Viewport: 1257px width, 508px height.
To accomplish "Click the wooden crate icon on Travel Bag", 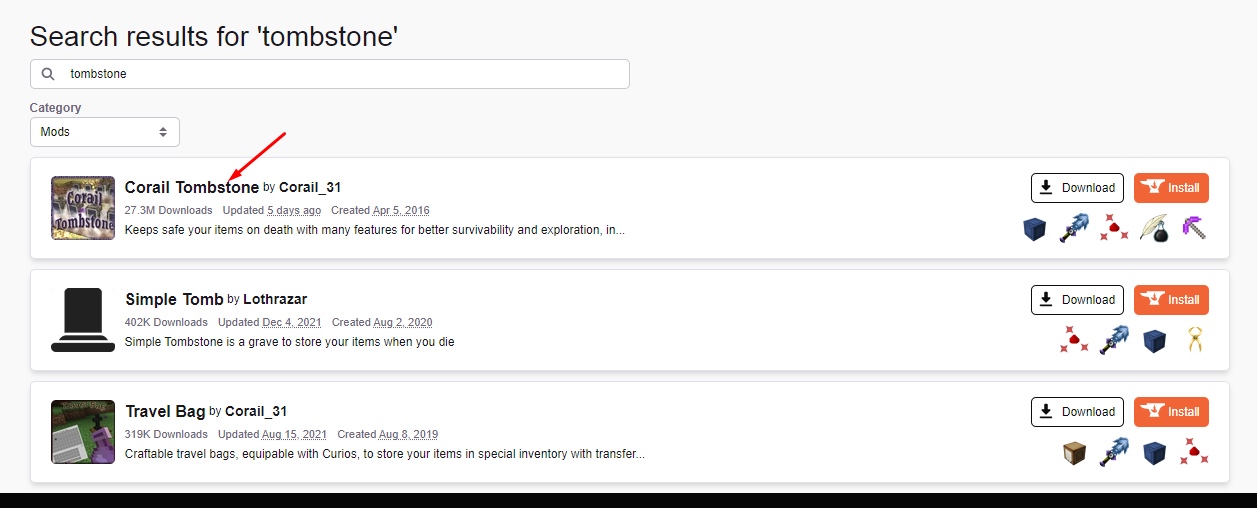I will tap(1074, 453).
